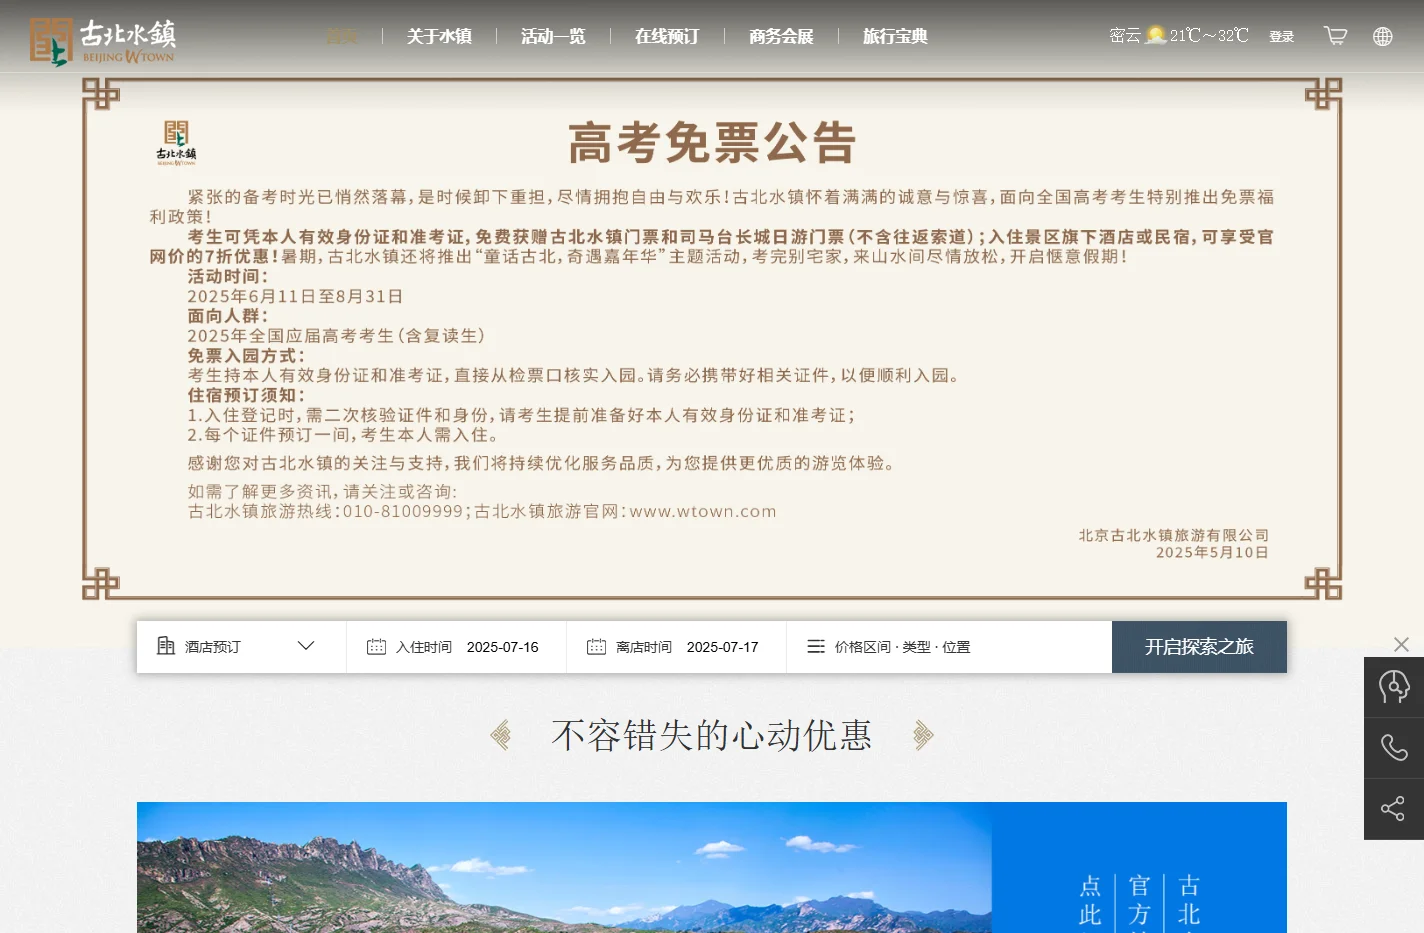Image resolution: width=1424 pixels, height=933 pixels.
Task: Click the 密云 weather location text
Action: tap(1125, 36)
